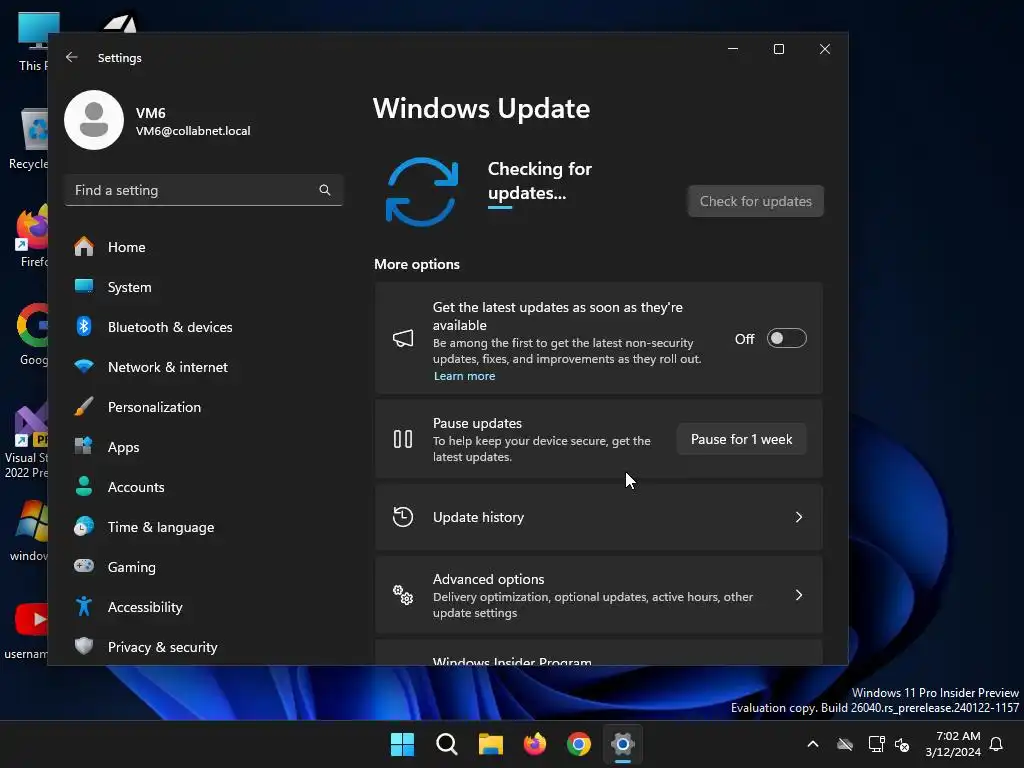Show hidden icons in system tray
Viewport: 1024px width, 768px height.
click(x=813, y=744)
